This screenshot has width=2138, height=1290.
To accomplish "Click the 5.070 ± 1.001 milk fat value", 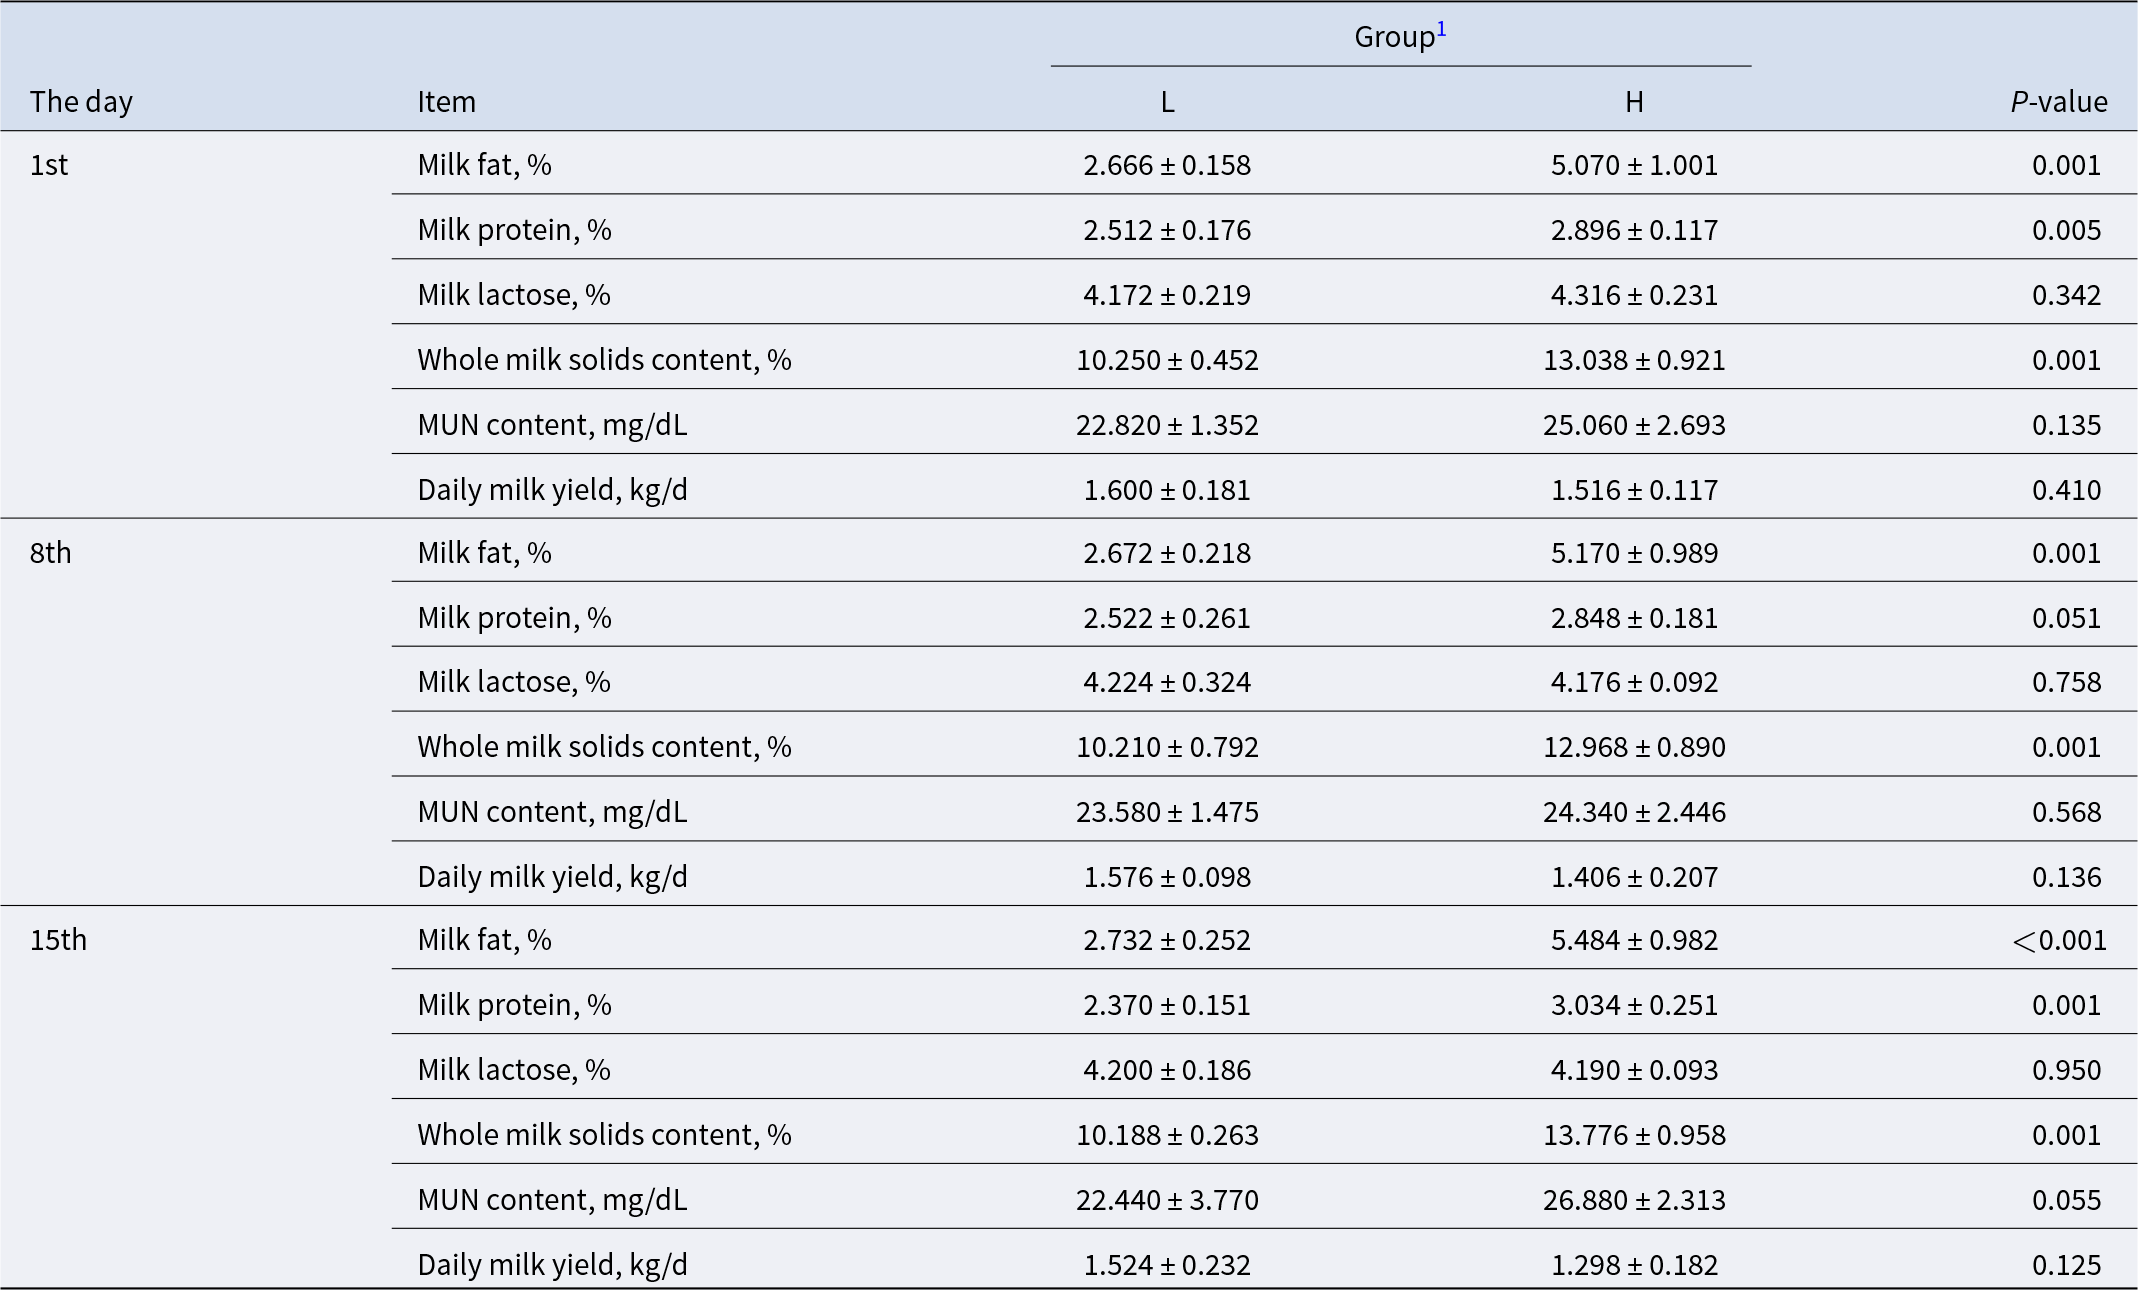I will (x=1634, y=164).
